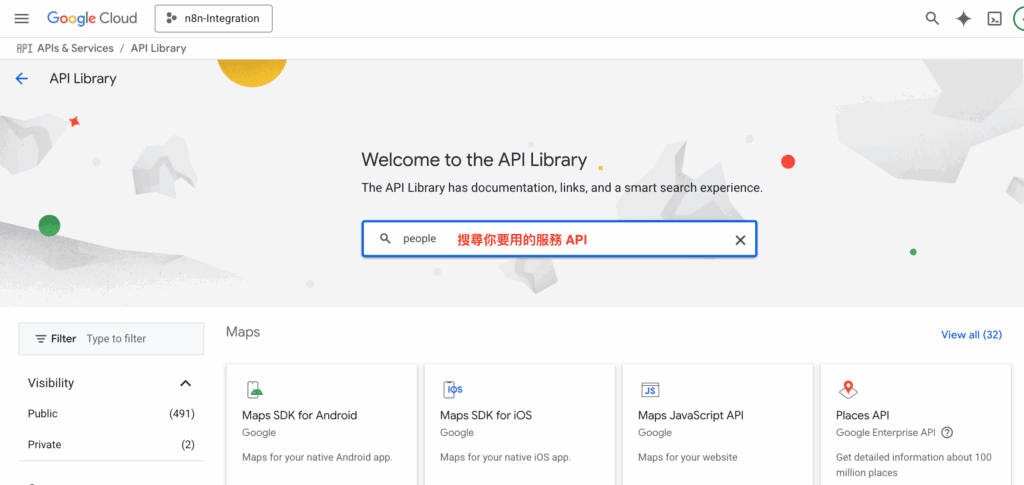This screenshot has height=485, width=1024.
Task: Click the Type to filter input
Action: [x=140, y=339]
